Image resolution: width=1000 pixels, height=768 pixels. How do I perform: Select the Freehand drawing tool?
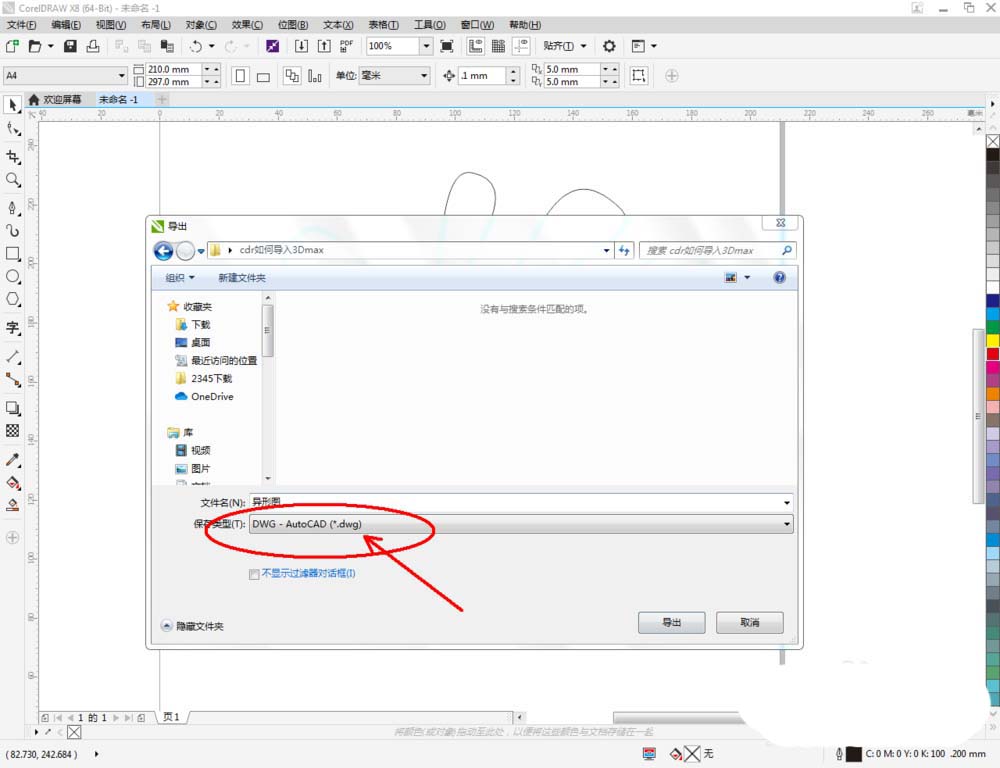(x=12, y=207)
